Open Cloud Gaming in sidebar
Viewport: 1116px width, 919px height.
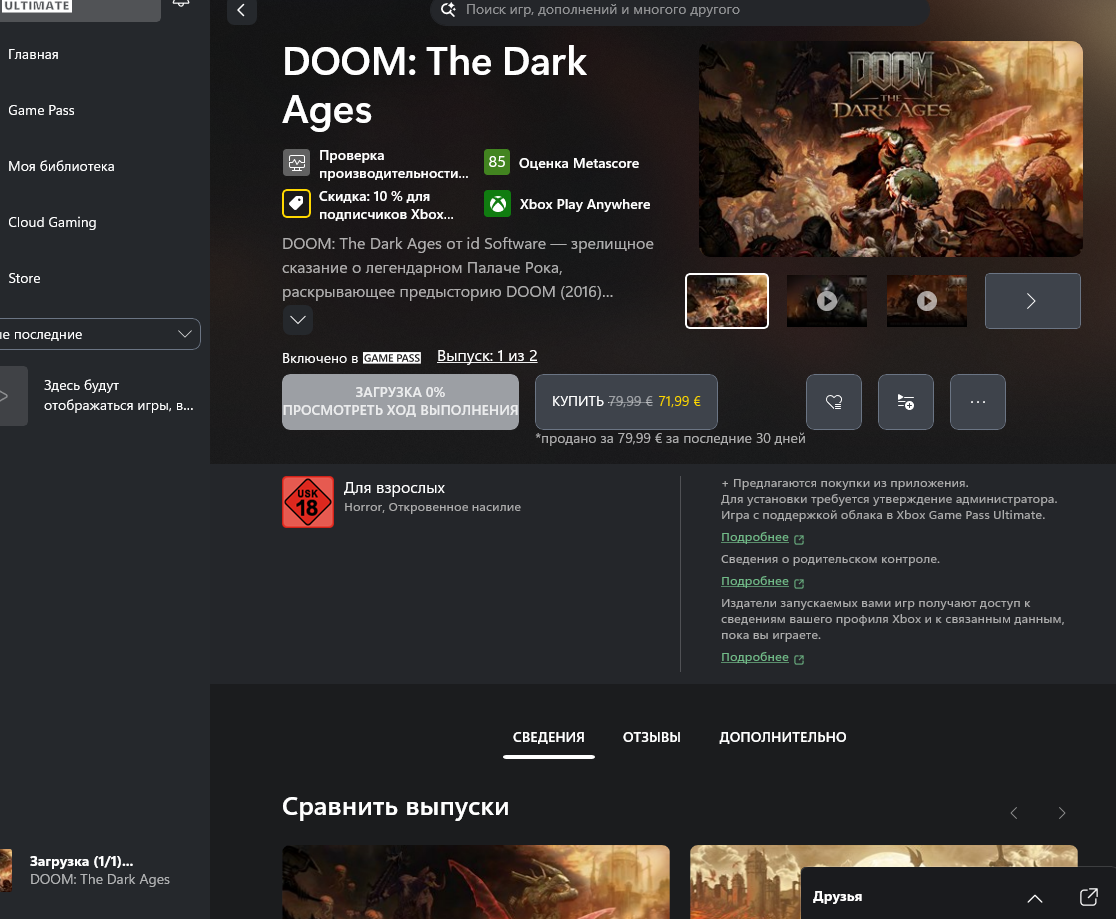click(52, 222)
